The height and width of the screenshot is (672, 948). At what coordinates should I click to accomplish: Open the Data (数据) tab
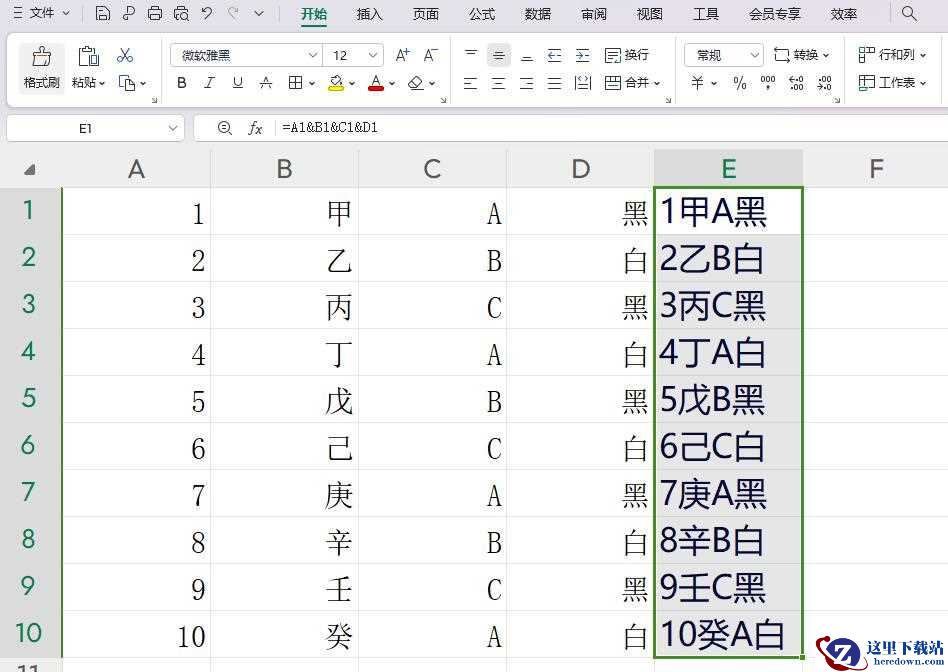(x=537, y=14)
